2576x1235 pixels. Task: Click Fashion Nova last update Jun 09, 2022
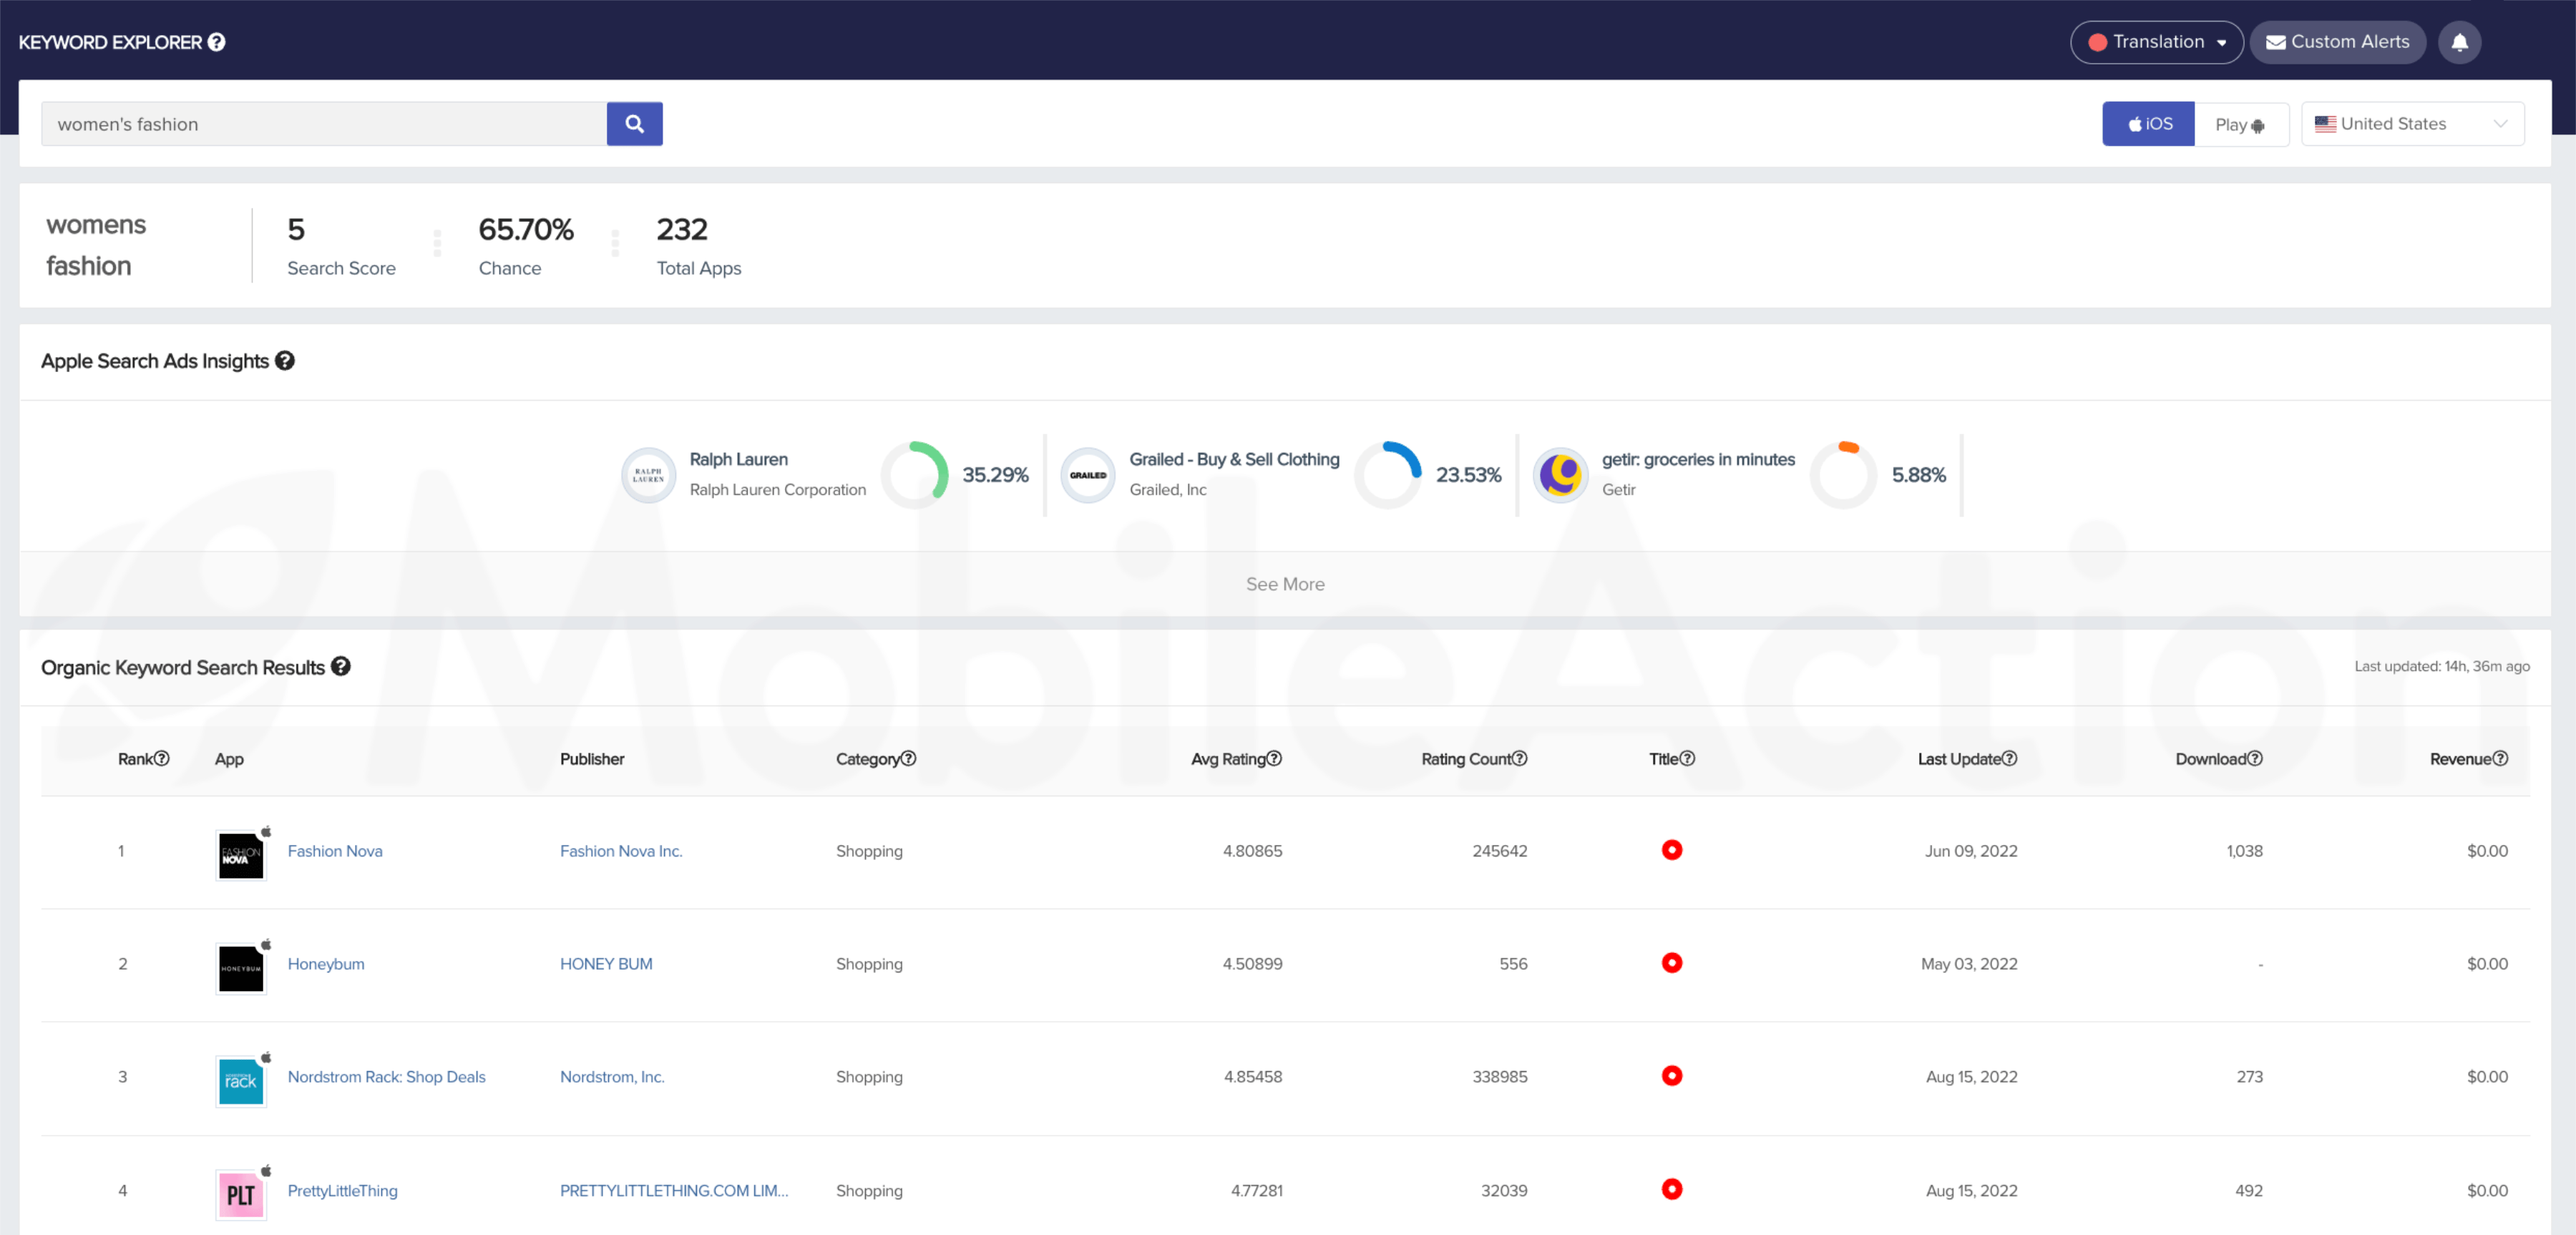[1971, 851]
